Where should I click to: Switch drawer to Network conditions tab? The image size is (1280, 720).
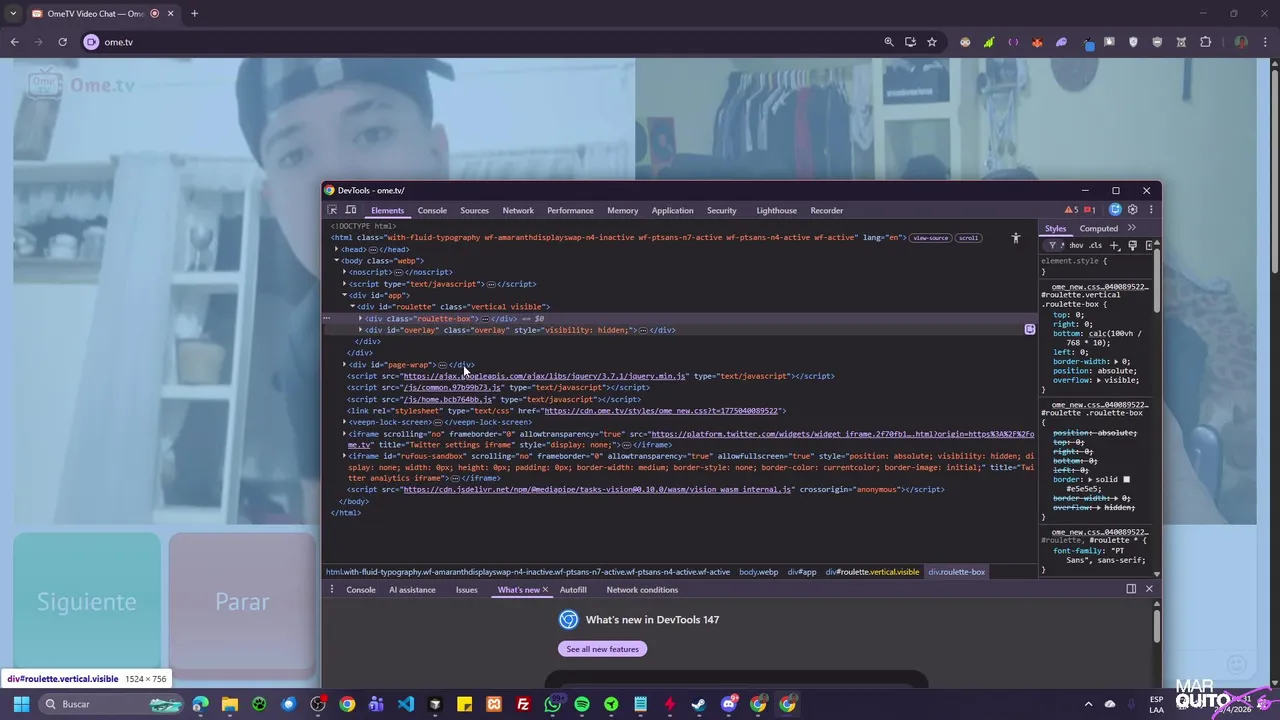(642, 590)
